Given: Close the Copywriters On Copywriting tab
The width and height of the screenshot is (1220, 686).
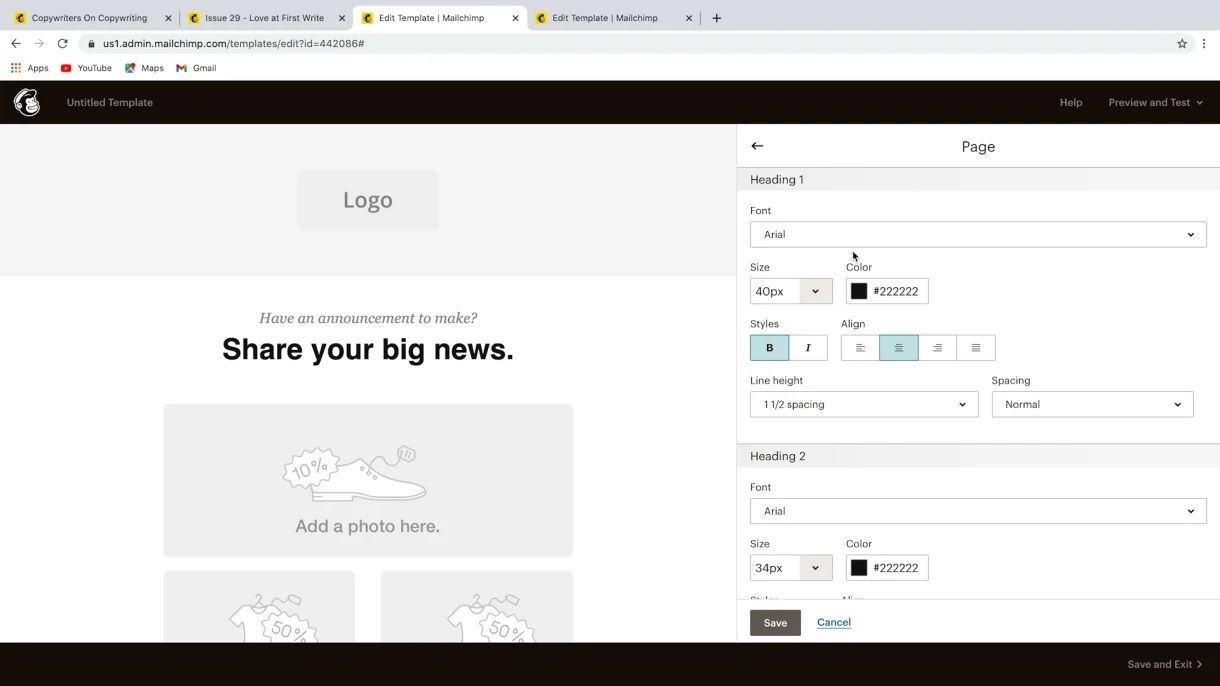Looking at the screenshot, I should (168, 18).
